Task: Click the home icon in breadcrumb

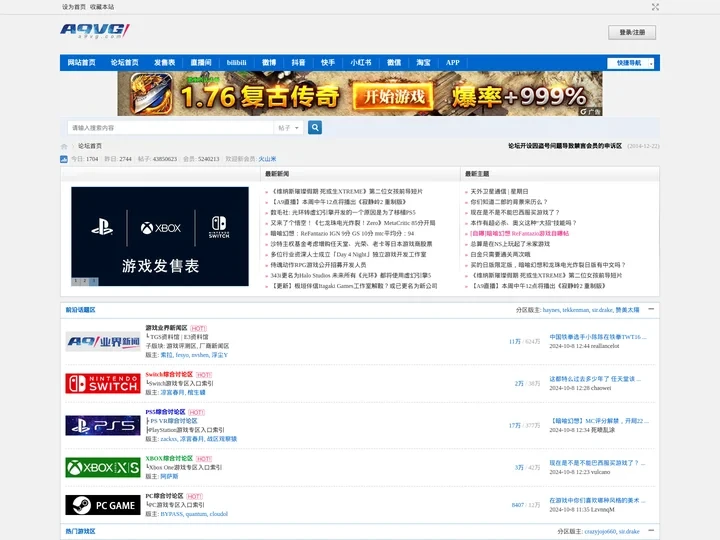Action: click(x=64, y=146)
